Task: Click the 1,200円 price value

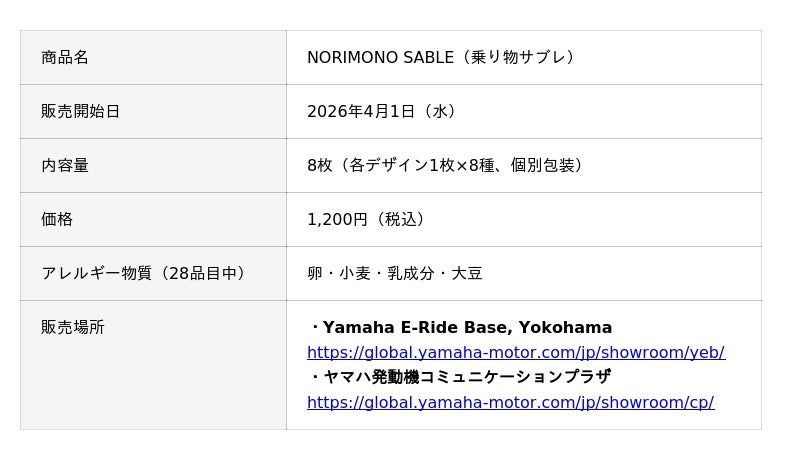Action: [337, 219]
